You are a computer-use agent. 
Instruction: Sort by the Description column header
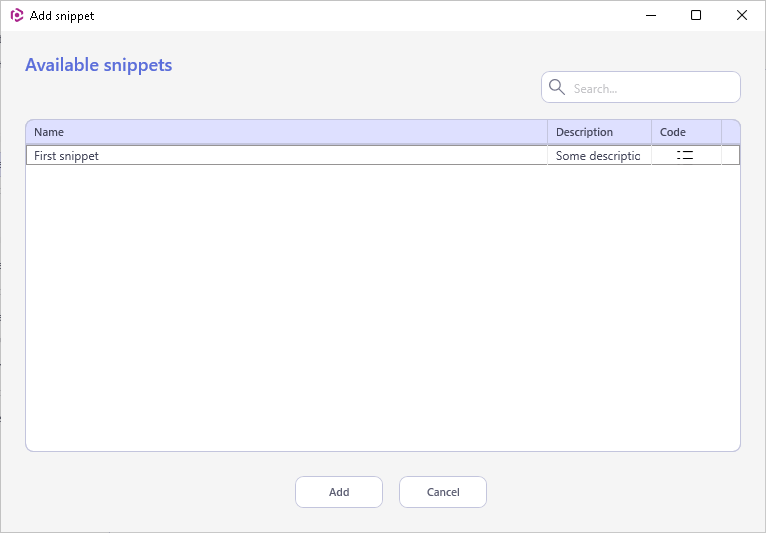[599, 132]
